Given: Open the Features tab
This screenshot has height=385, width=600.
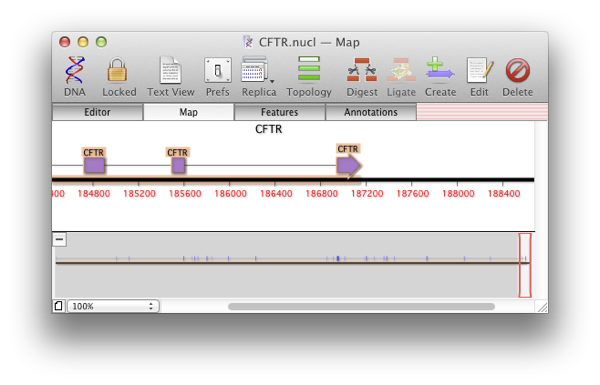Looking at the screenshot, I should click(x=279, y=112).
